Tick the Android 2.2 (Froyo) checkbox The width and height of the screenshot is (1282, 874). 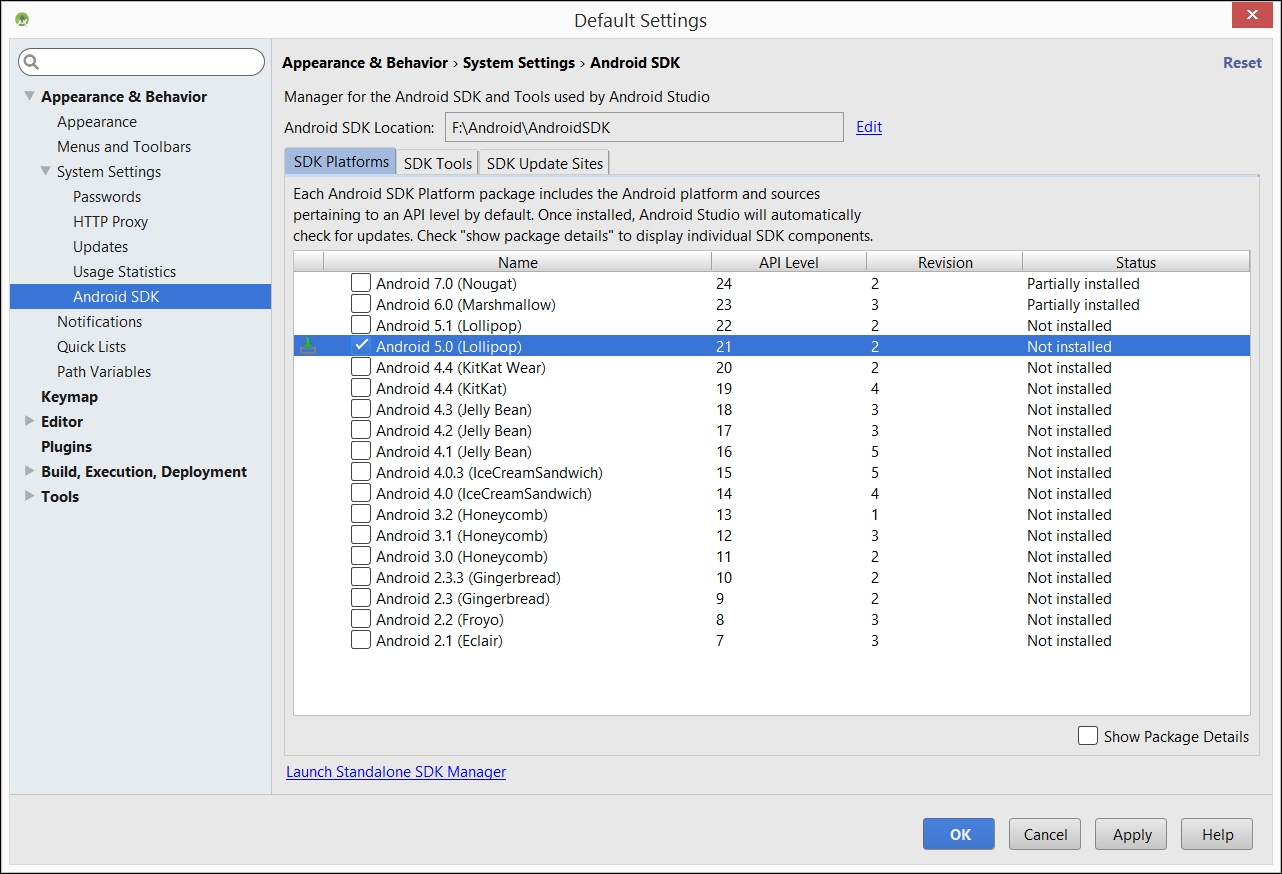click(x=361, y=619)
